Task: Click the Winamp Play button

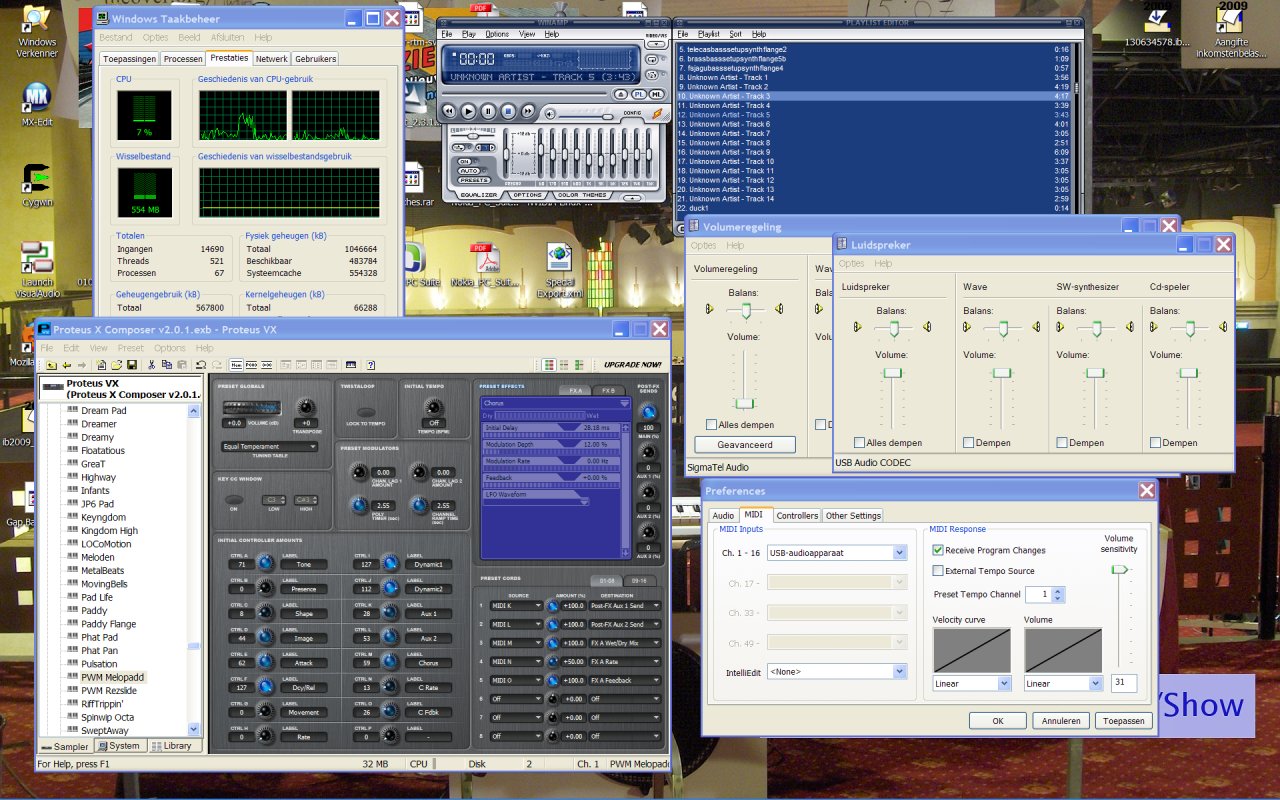Action: [x=468, y=111]
